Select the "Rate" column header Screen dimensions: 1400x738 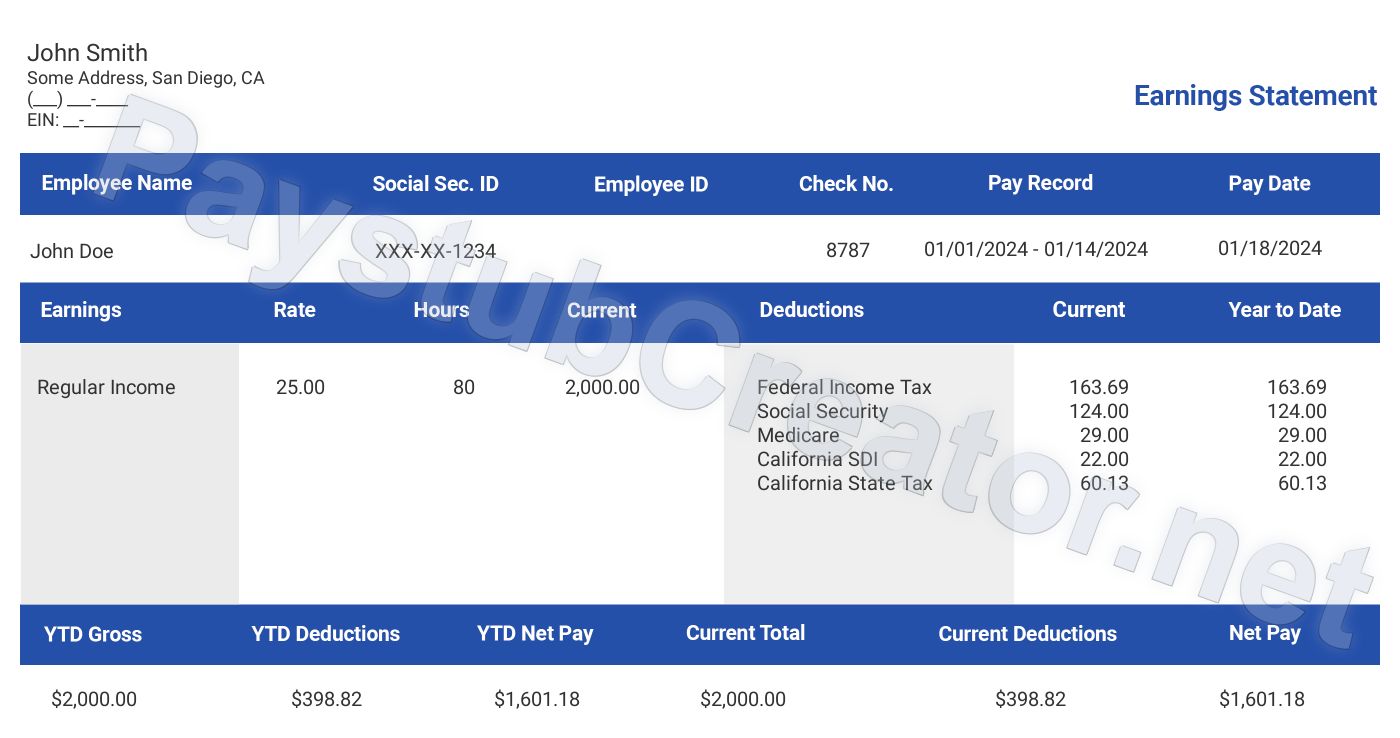294,310
